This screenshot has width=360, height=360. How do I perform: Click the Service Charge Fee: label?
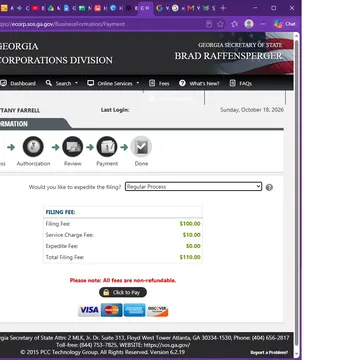(70, 235)
